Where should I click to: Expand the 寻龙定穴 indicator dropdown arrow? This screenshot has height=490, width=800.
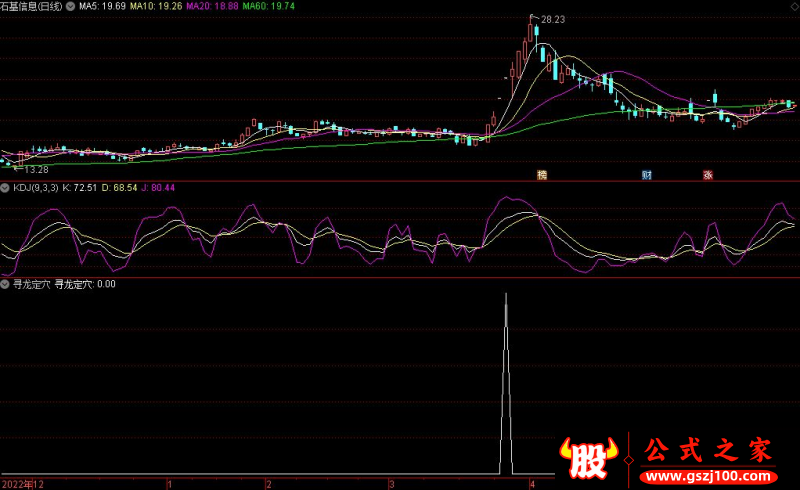coord(6,284)
